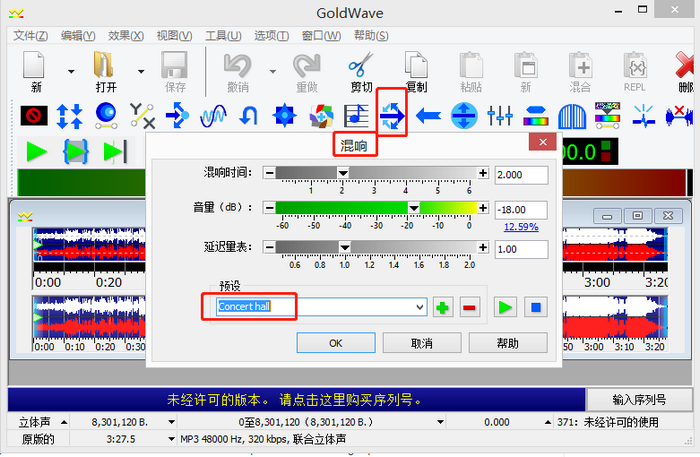The width and height of the screenshot is (700, 457).
Task: Click the 混合 mix paste icon
Action: point(580,66)
